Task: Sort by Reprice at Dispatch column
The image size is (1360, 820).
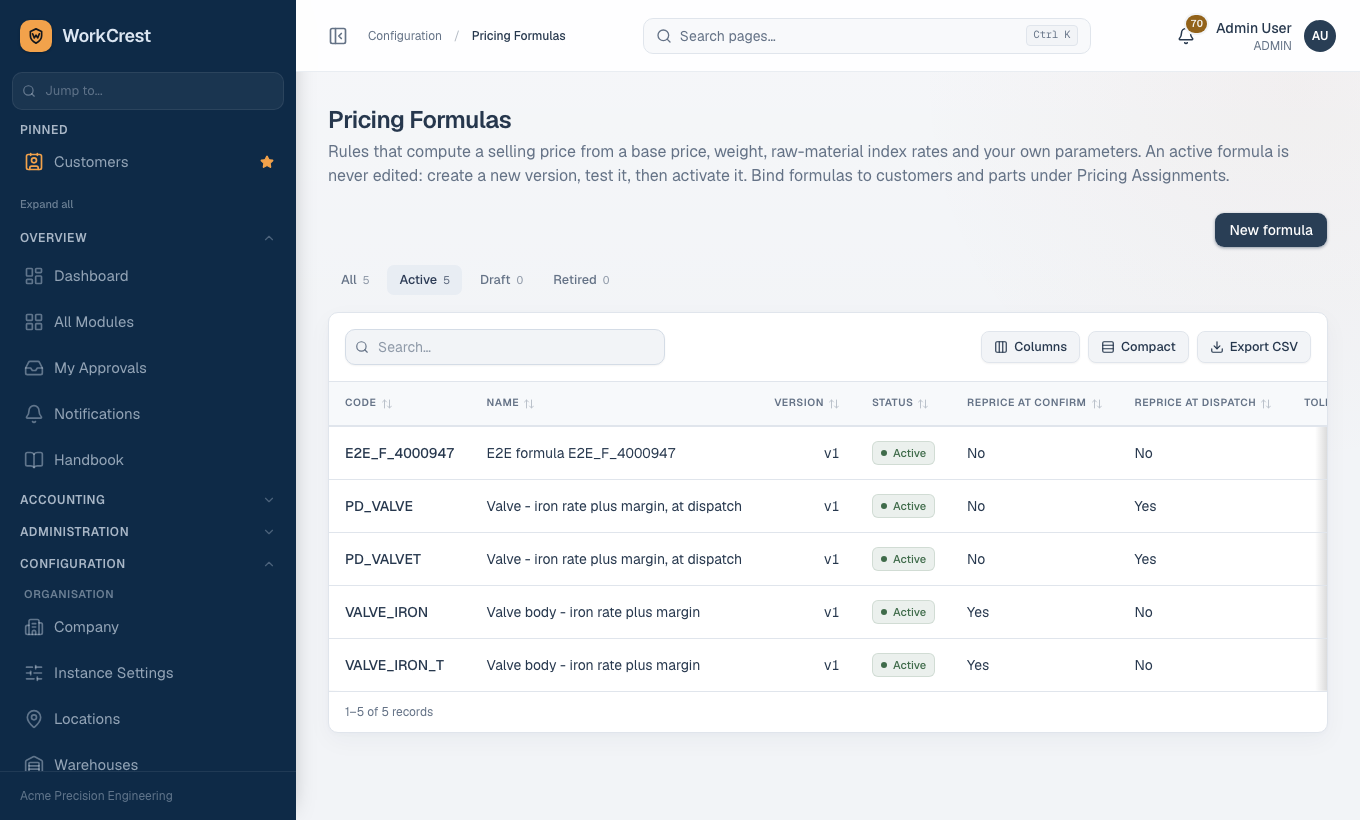Action: (1203, 403)
